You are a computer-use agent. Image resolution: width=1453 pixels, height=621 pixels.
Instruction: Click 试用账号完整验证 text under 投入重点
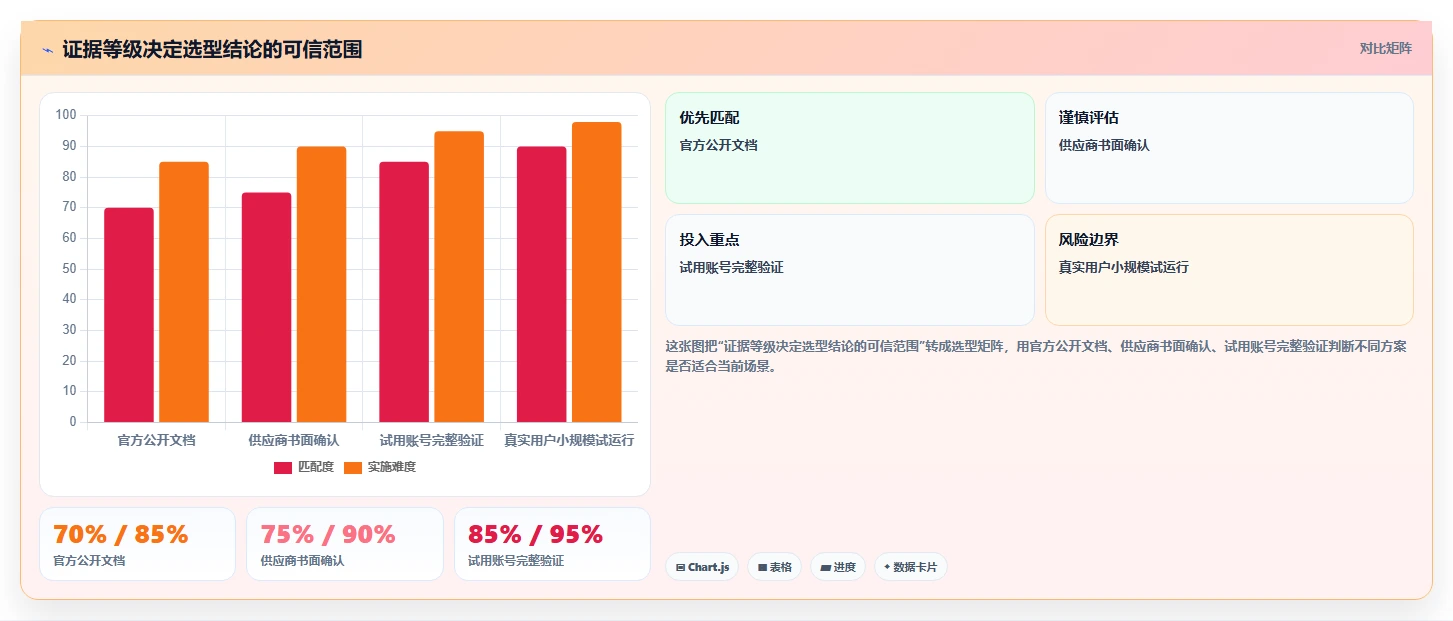731,267
